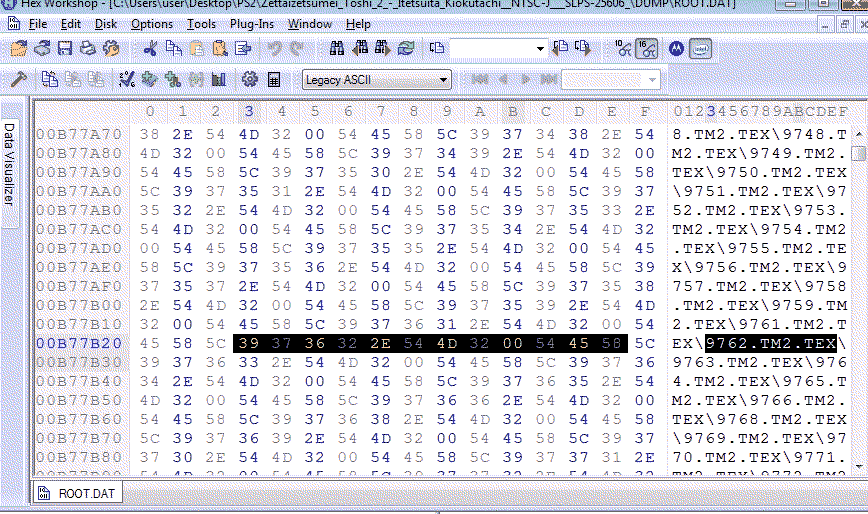This screenshot has width=868, height=514.
Task: Click first hex byte 38 in row 00B77A70
Action: (x=149, y=134)
